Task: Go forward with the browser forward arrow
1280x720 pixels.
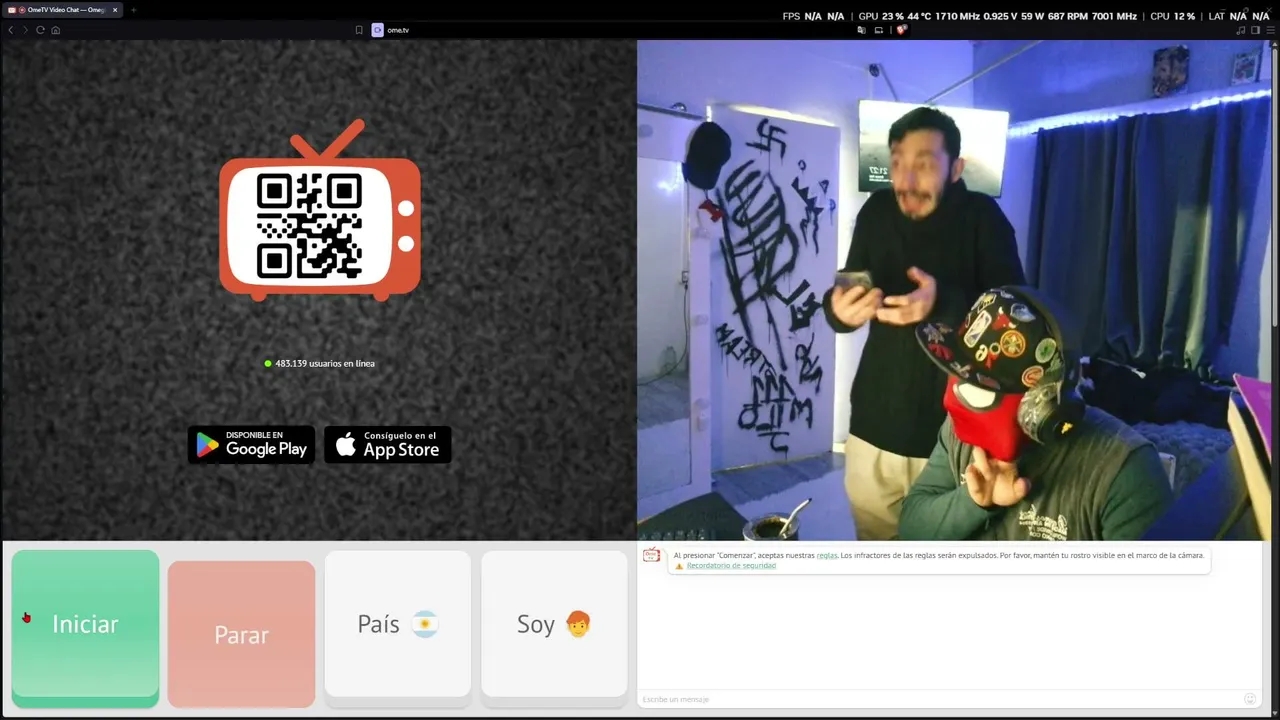Action: tap(25, 30)
